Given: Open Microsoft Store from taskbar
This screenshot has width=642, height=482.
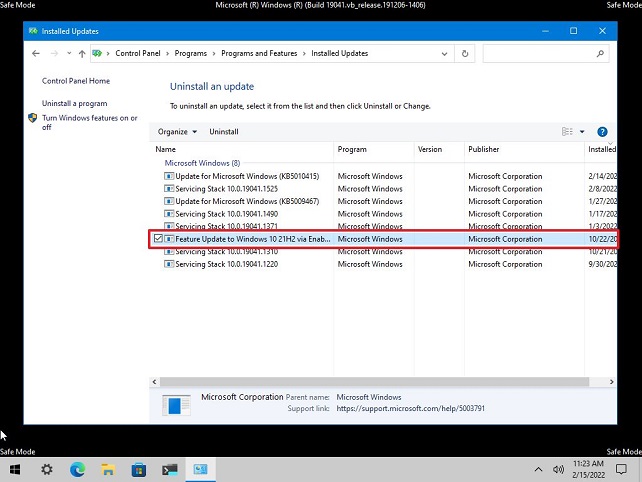Looking at the screenshot, I should tap(139, 470).
